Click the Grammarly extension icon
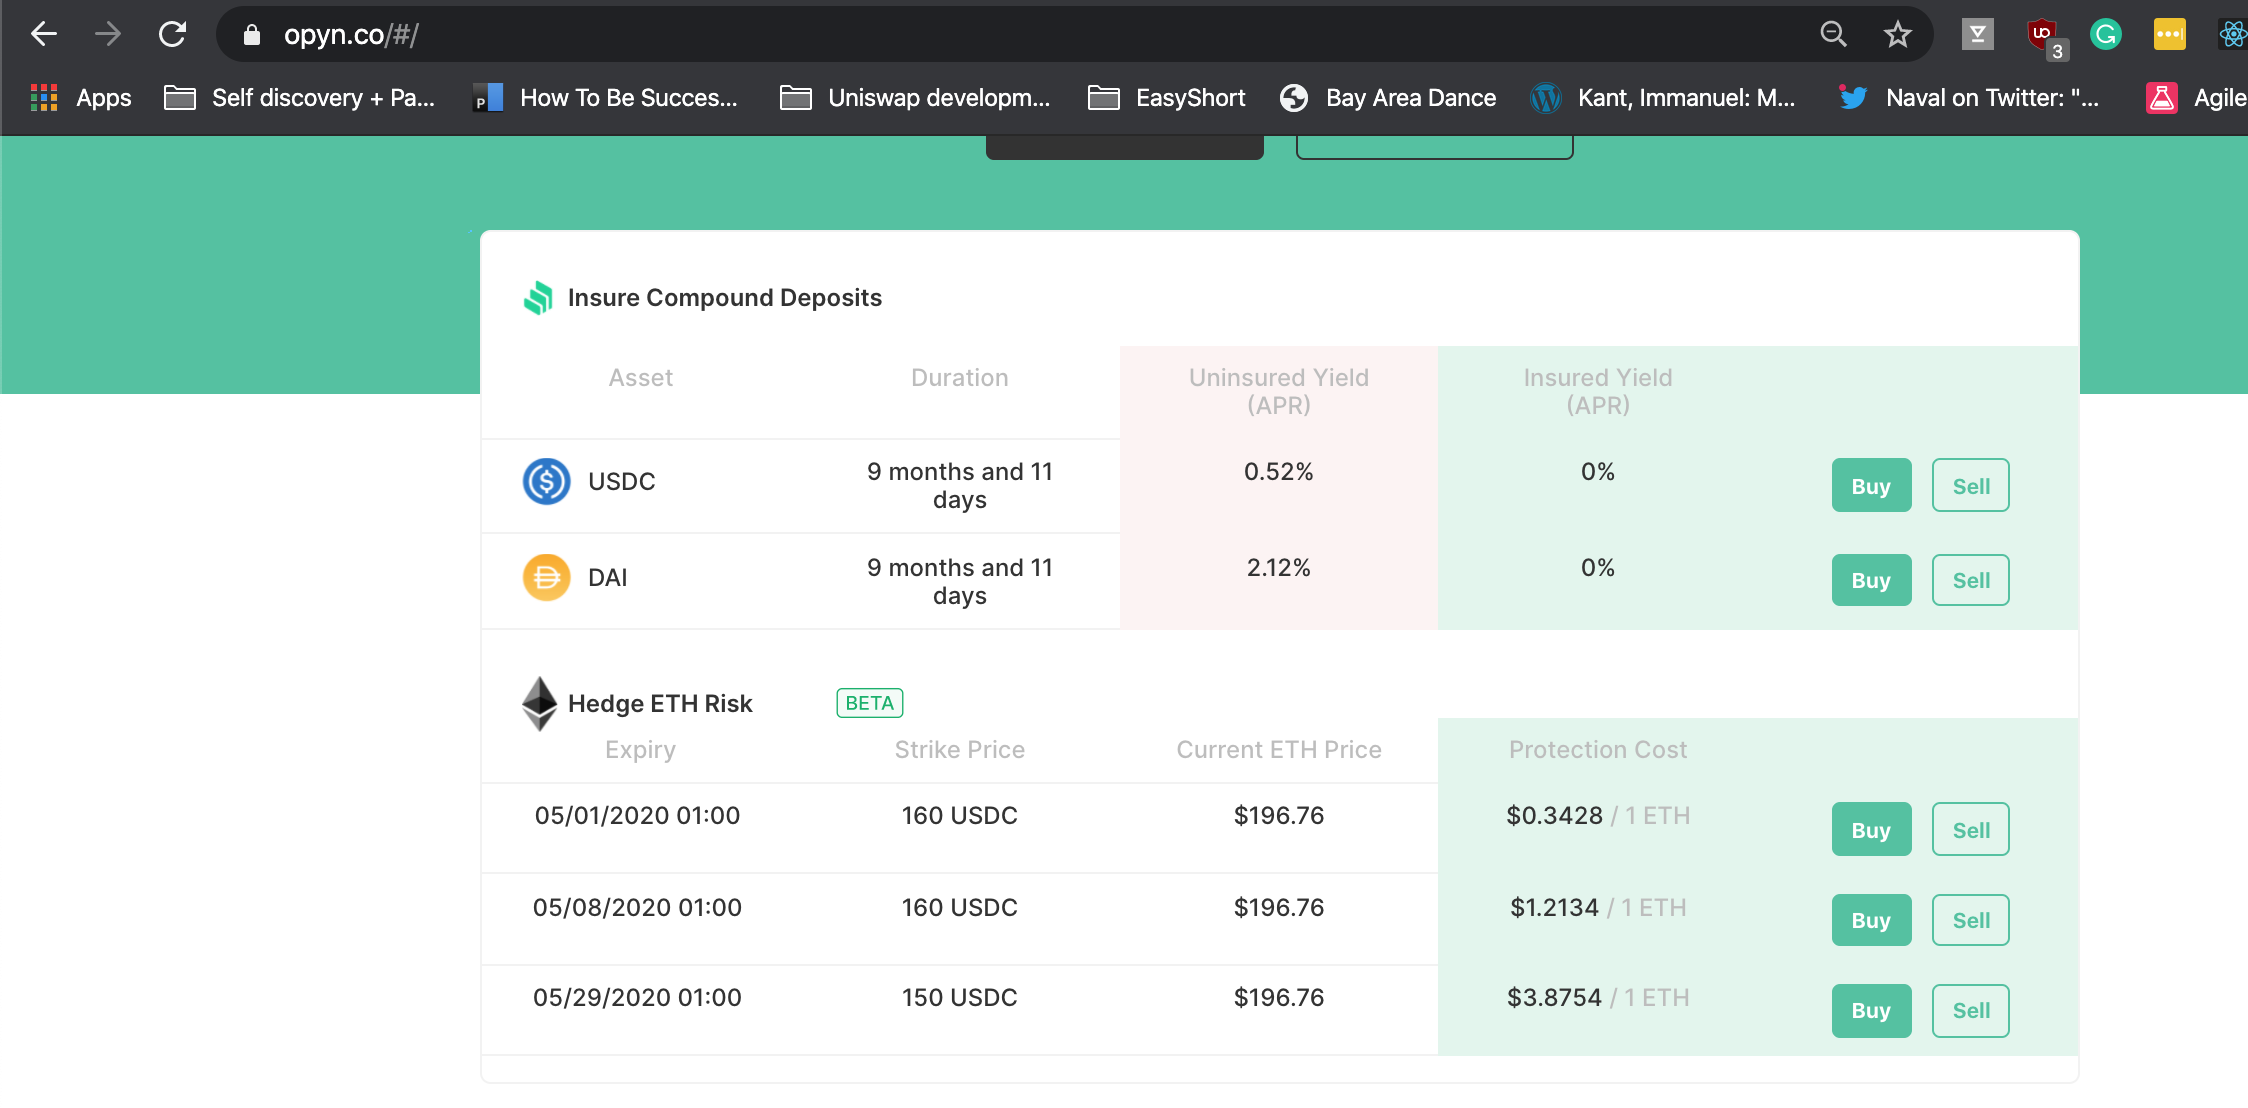Viewport: 2248px width, 1108px height. (2105, 35)
